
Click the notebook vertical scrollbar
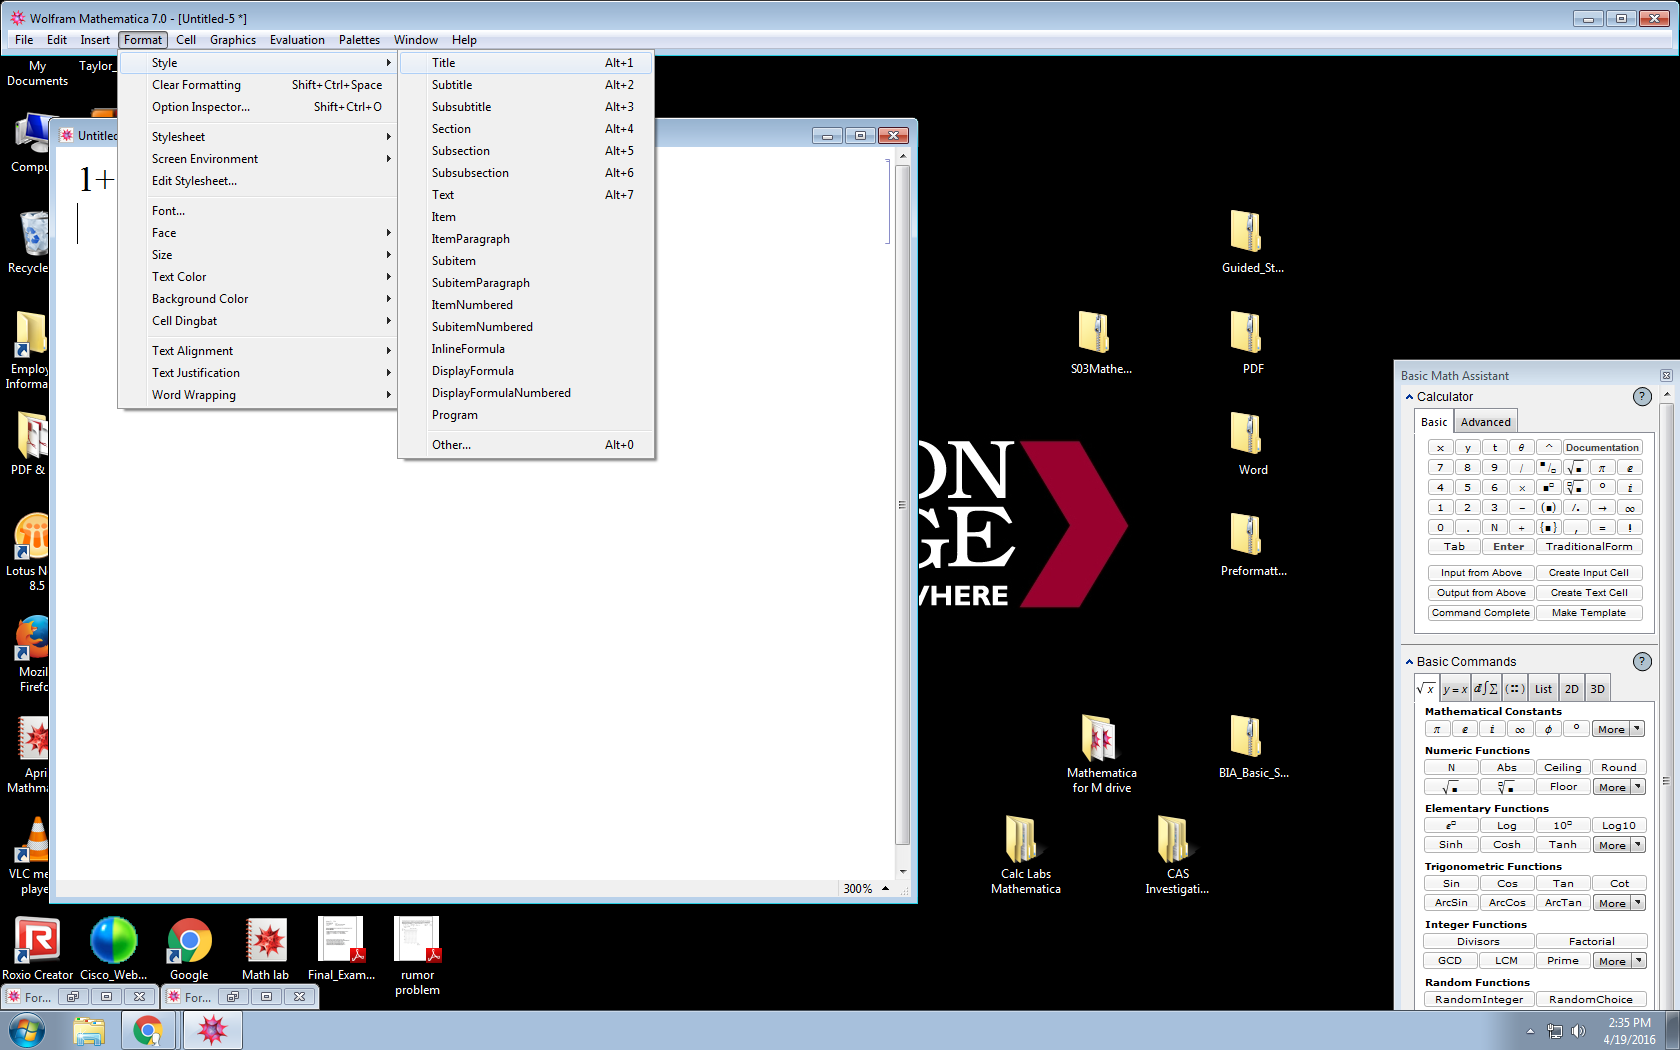(x=902, y=505)
